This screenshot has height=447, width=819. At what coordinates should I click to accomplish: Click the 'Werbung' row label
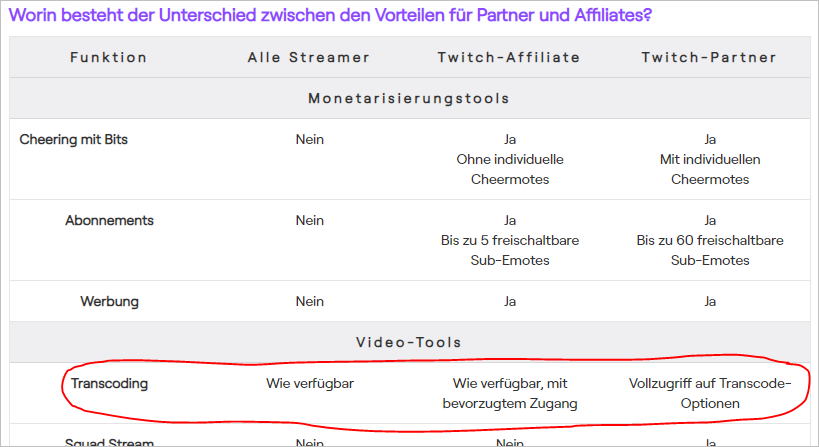(x=109, y=301)
